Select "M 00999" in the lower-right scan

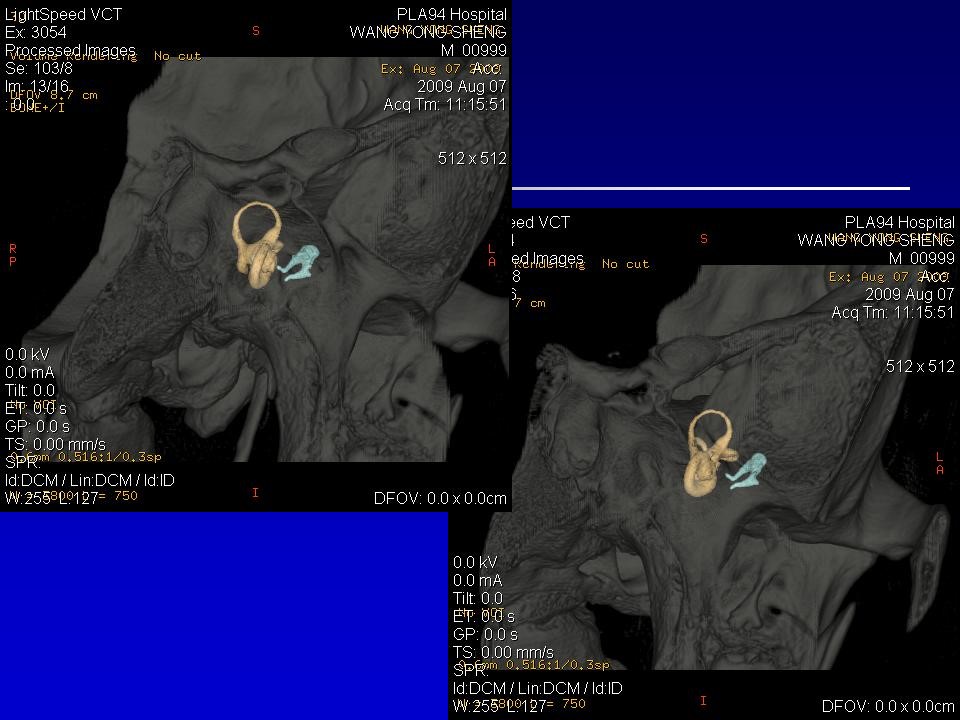pos(921,258)
